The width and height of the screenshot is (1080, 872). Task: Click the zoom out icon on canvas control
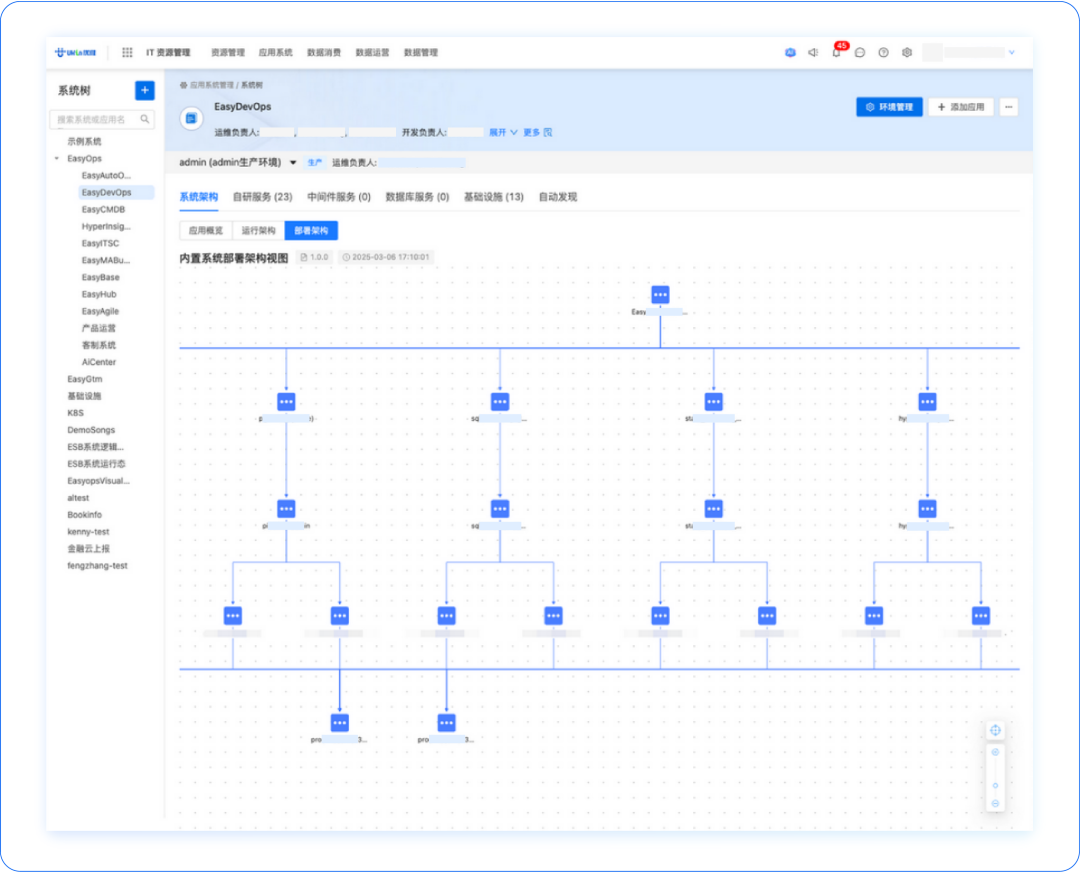995,803
